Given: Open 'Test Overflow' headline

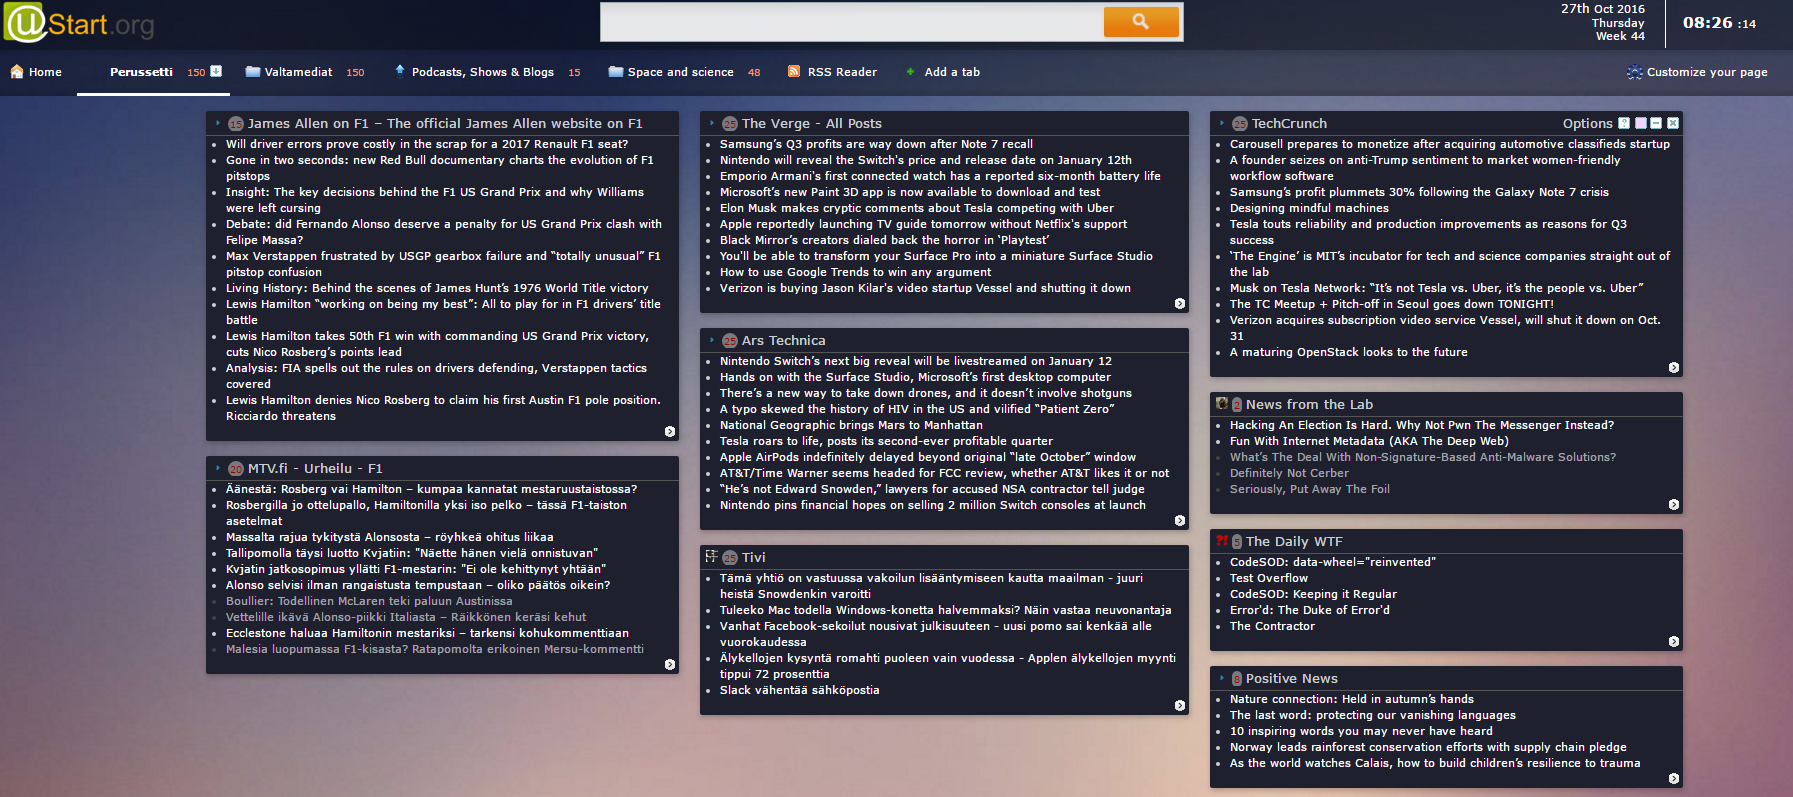Looking at the screenshot, I should point(1269,578).
